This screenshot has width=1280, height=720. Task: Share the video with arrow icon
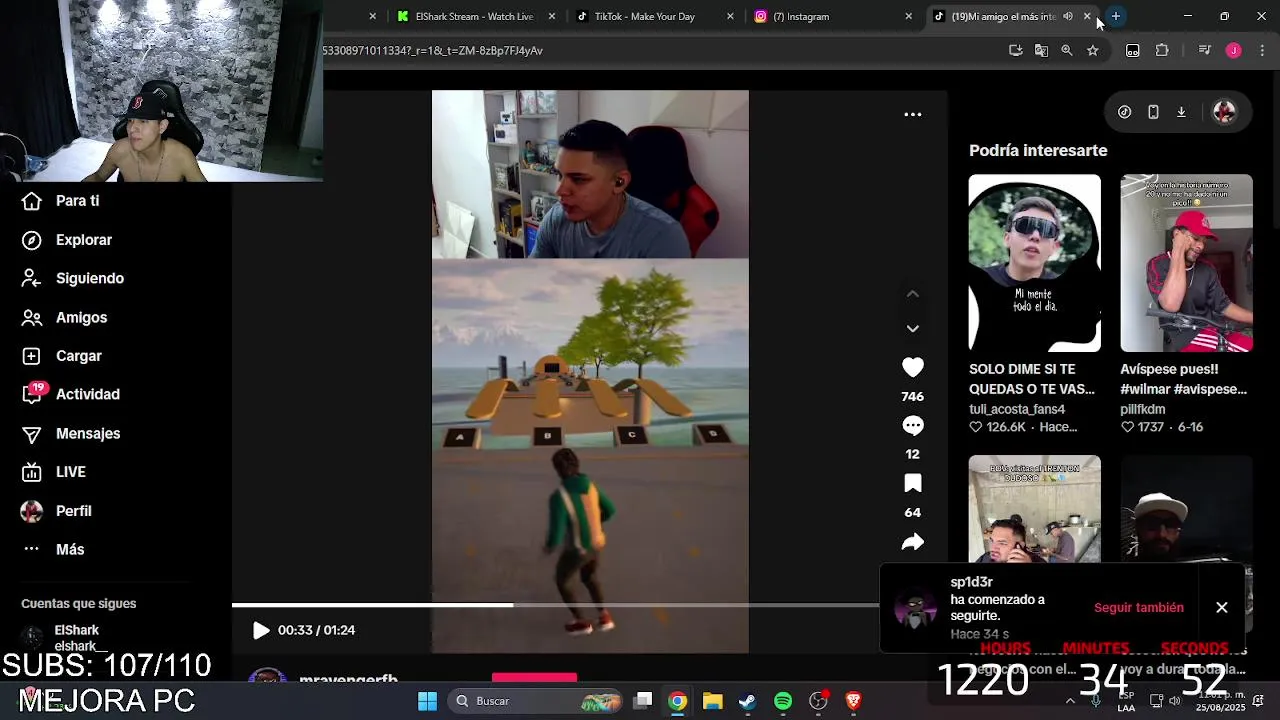click(x=912, y=542)
